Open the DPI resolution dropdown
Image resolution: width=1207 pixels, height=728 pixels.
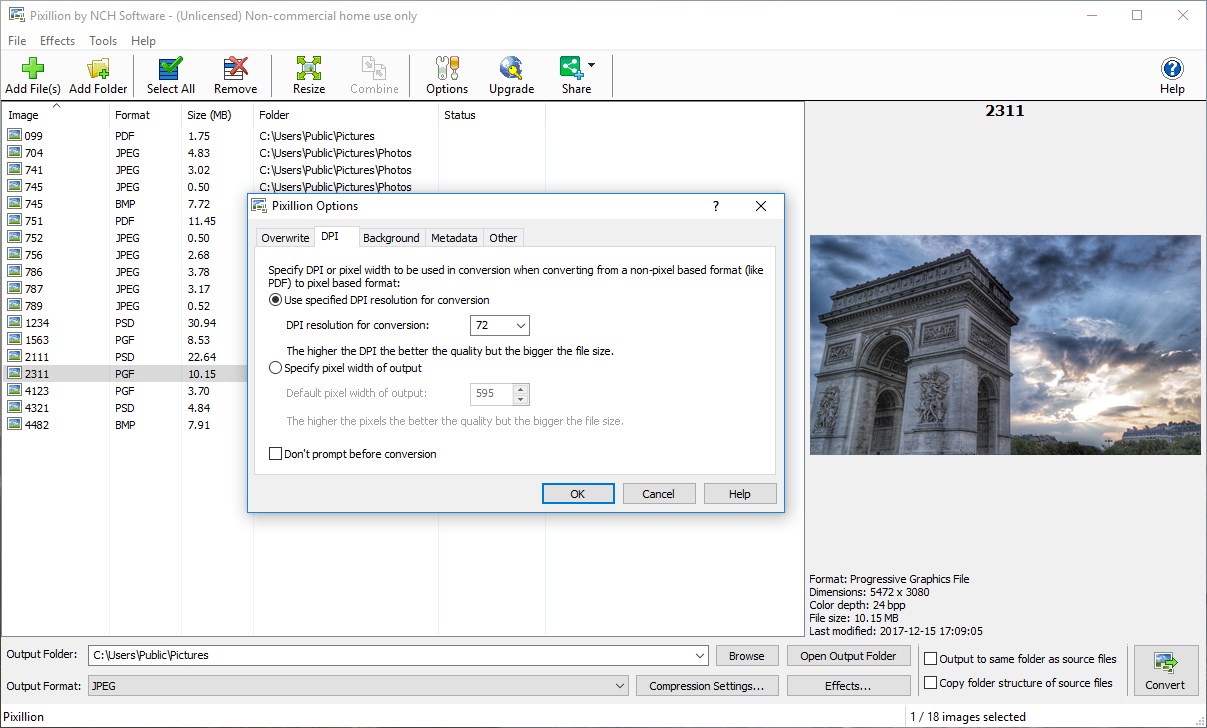click(520, 325)
